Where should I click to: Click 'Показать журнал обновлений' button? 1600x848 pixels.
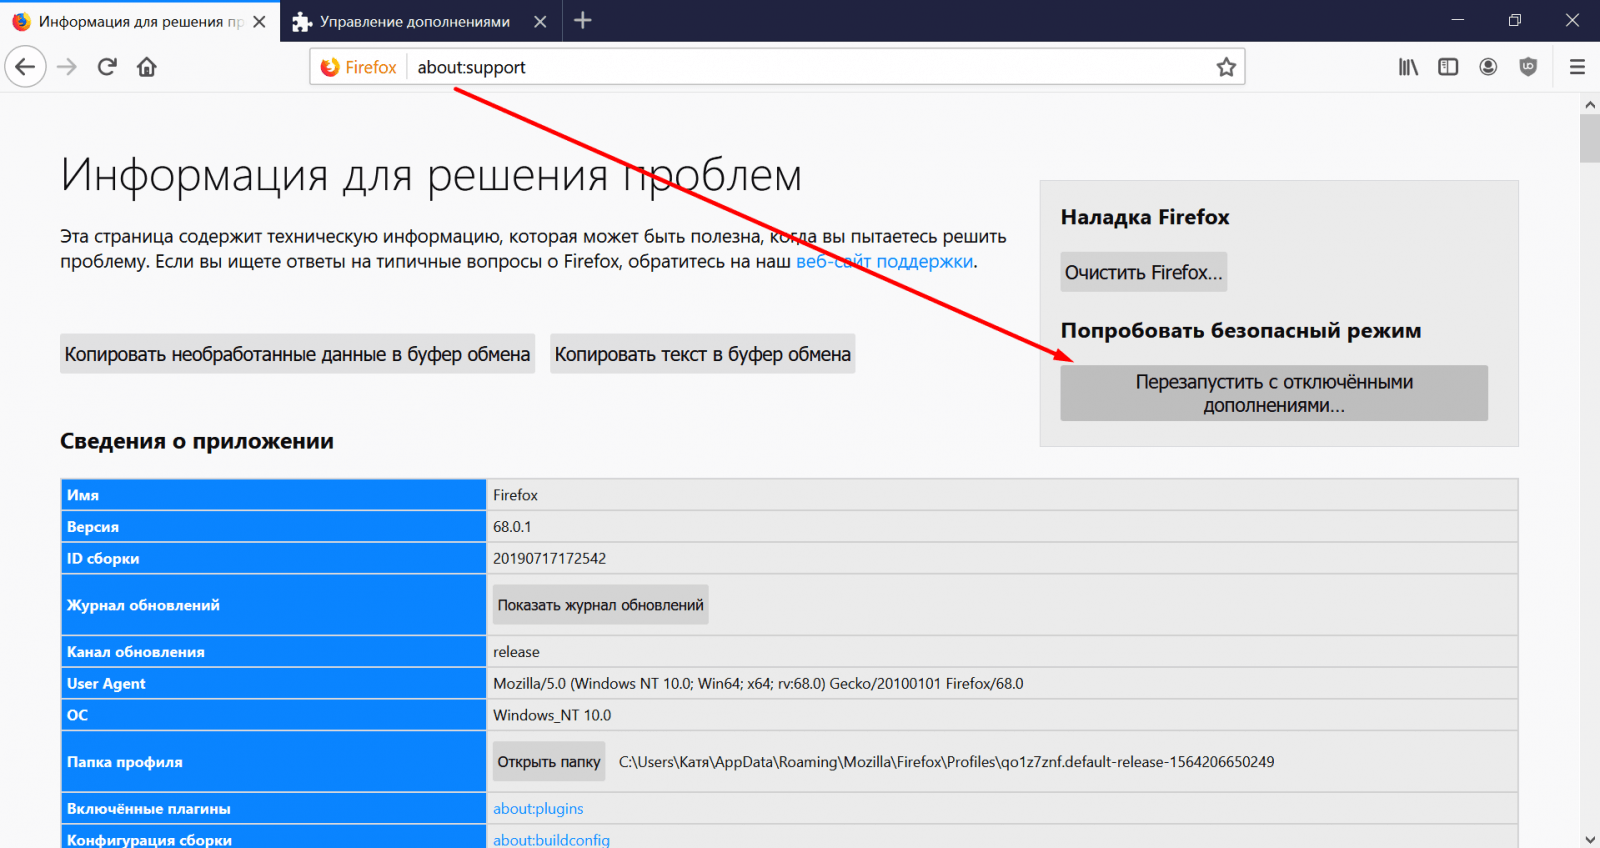600,605
